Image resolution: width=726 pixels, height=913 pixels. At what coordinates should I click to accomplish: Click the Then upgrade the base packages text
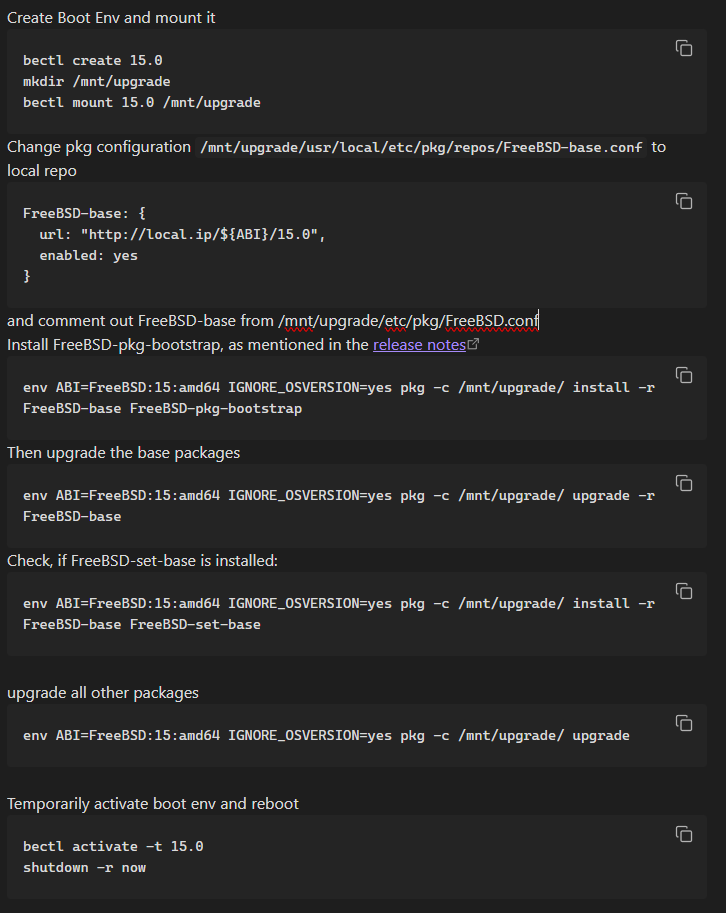(x=123, y=453)
